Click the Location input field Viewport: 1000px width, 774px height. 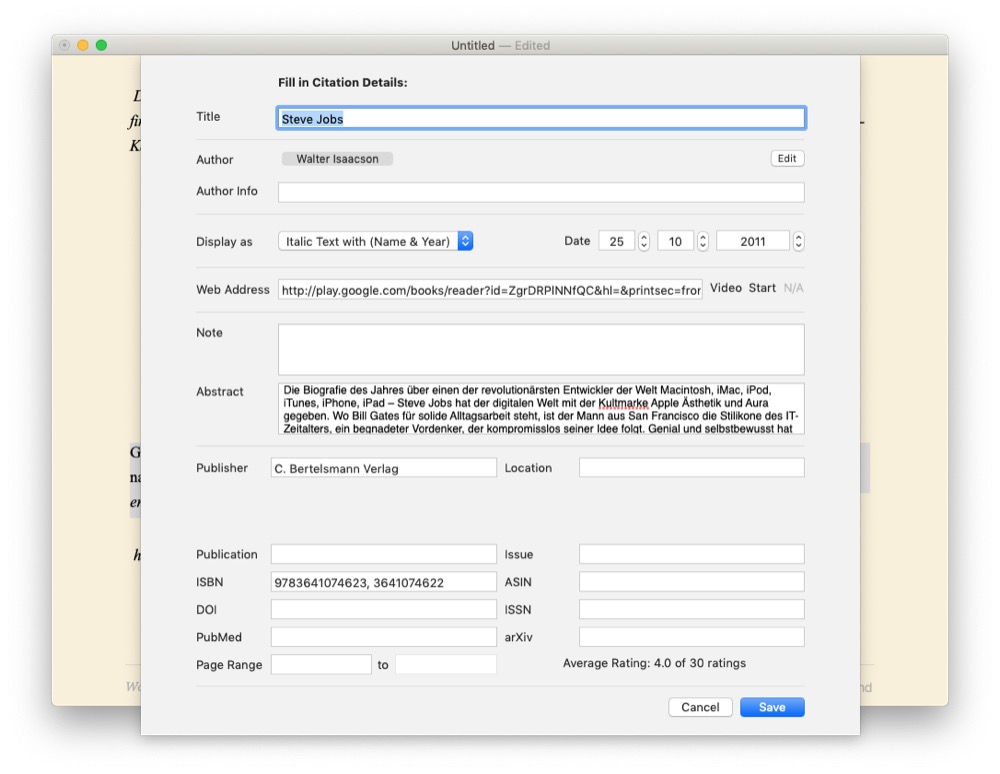691,468
